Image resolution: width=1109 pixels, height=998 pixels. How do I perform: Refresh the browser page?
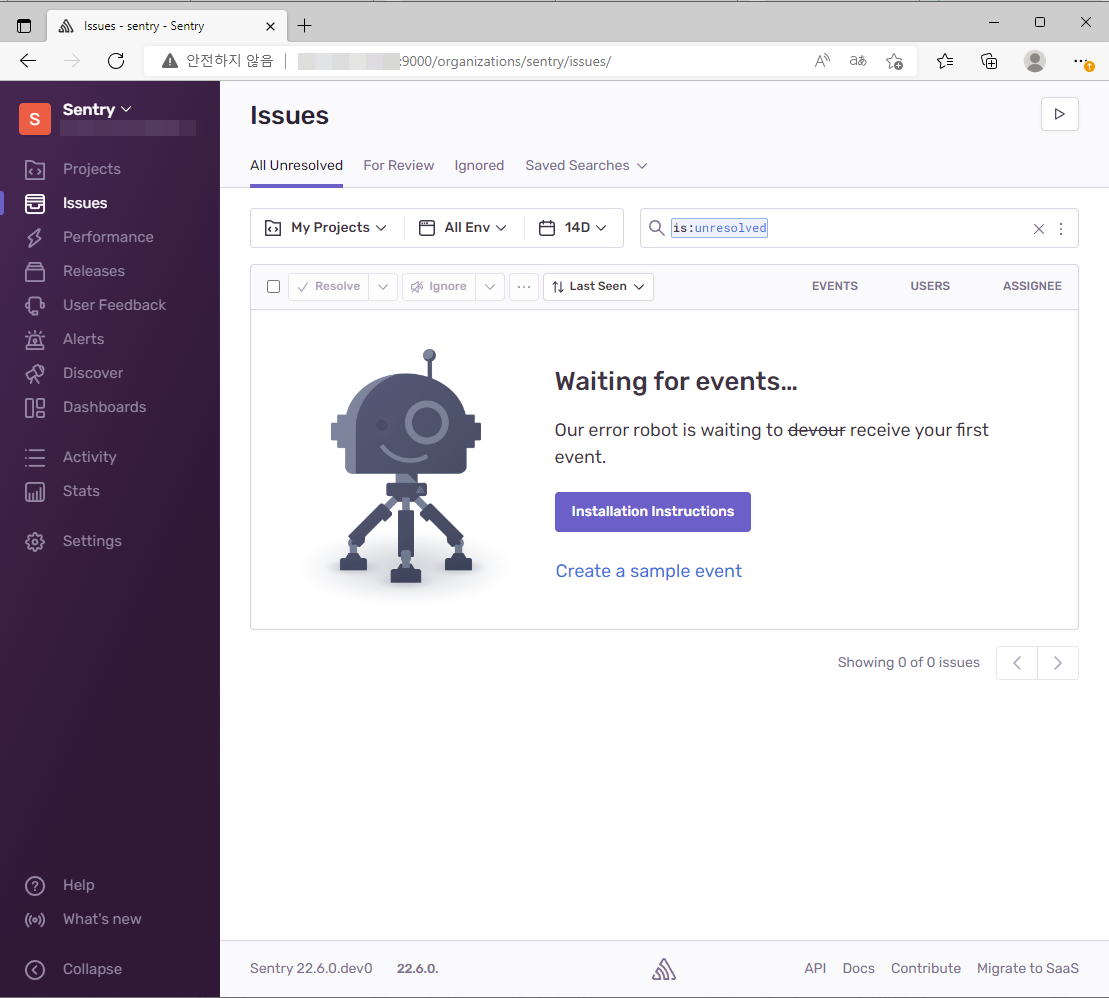click(116, 61)
